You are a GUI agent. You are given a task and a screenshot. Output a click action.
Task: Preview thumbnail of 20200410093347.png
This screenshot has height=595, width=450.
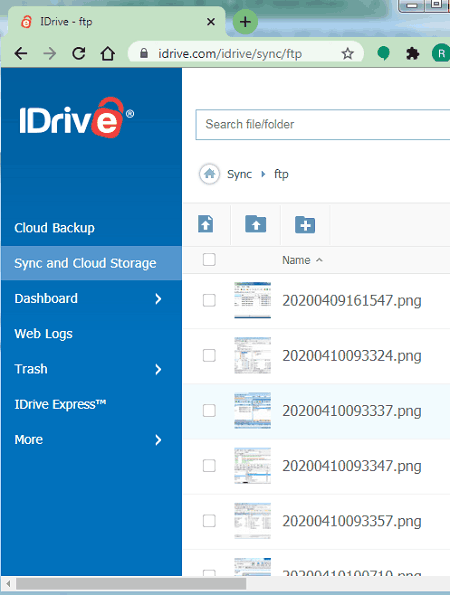252,466
